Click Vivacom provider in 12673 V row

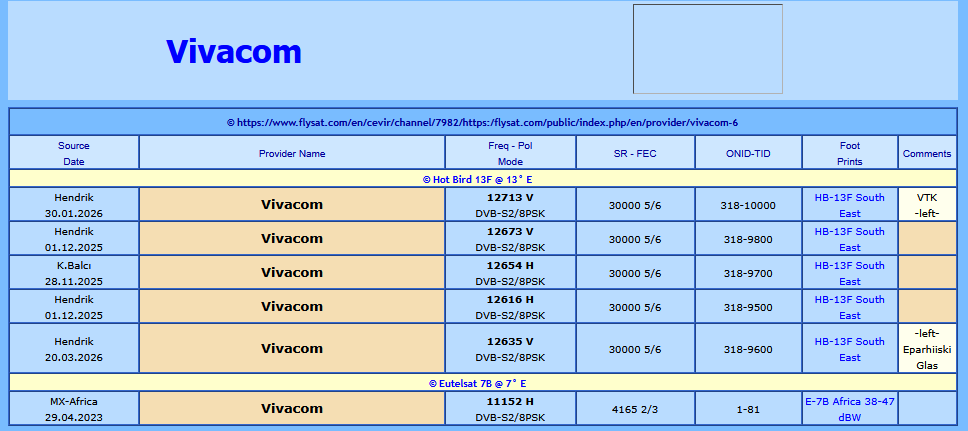[x=292, y=238]
